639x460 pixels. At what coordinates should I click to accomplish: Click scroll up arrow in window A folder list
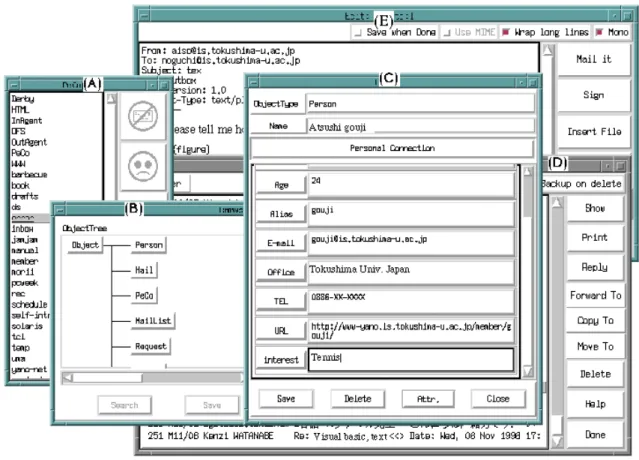(x=111, y=98)
